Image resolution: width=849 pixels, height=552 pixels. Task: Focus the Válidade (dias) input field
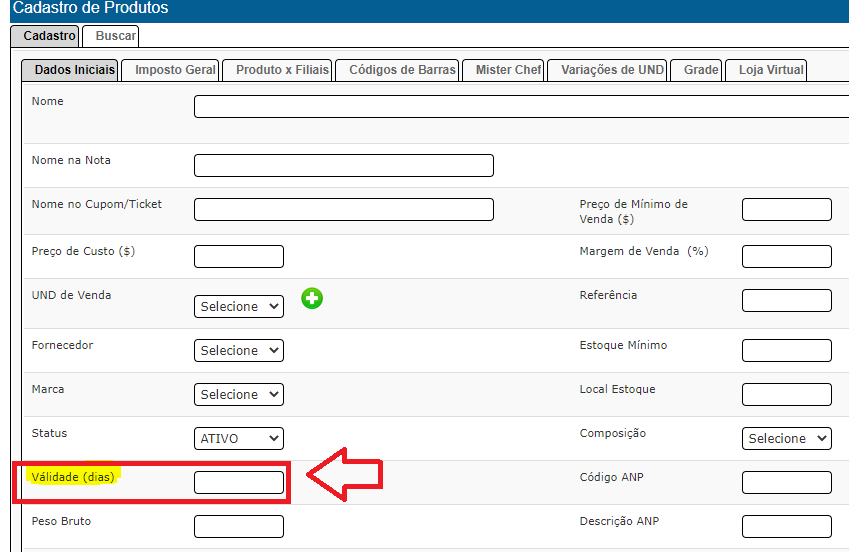[239, 482]
